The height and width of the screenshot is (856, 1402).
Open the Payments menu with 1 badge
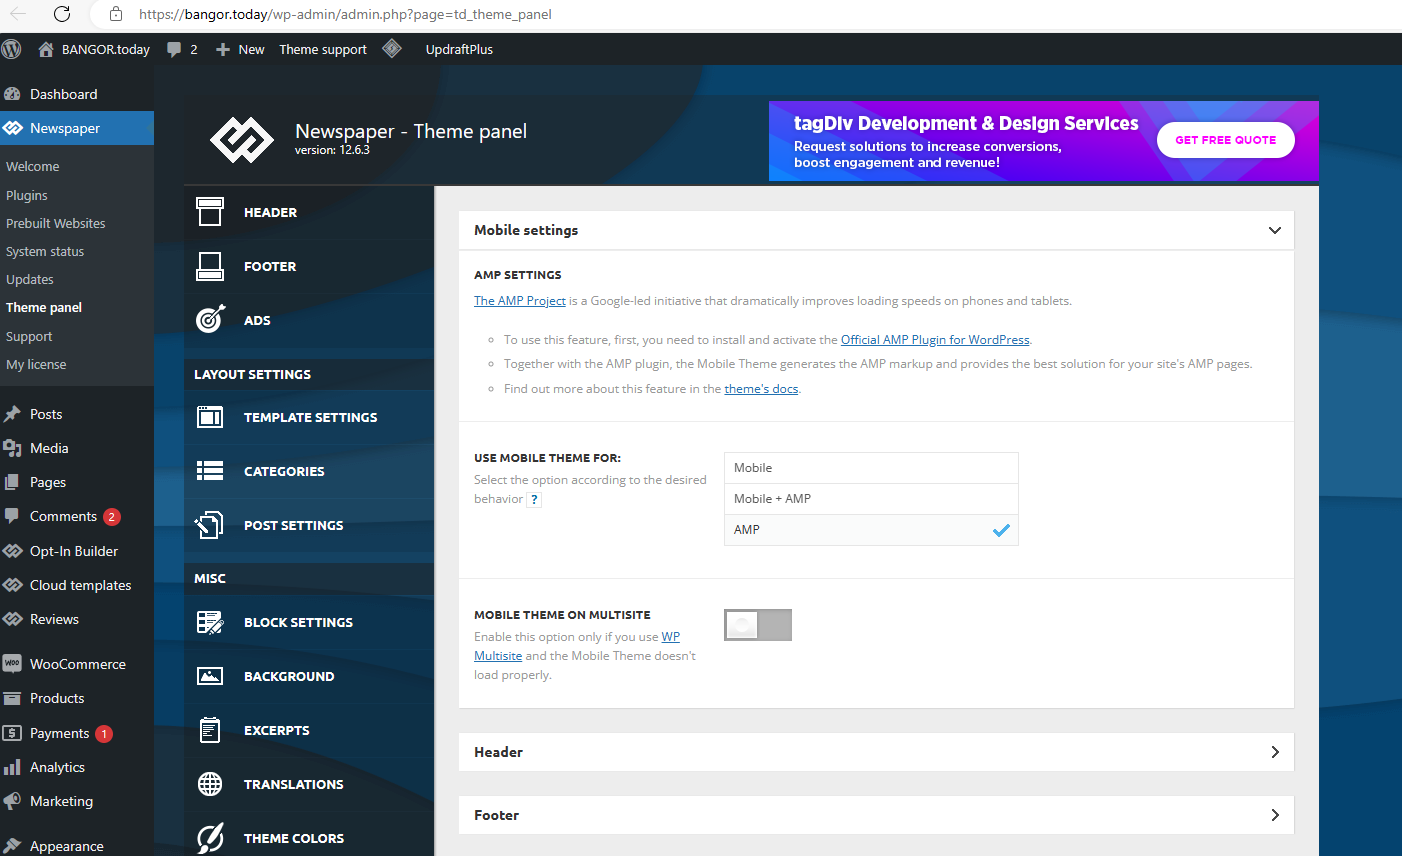coord(77,733)
